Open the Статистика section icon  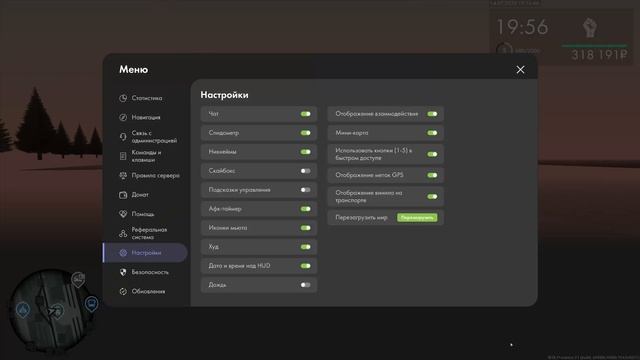(123, 98)
